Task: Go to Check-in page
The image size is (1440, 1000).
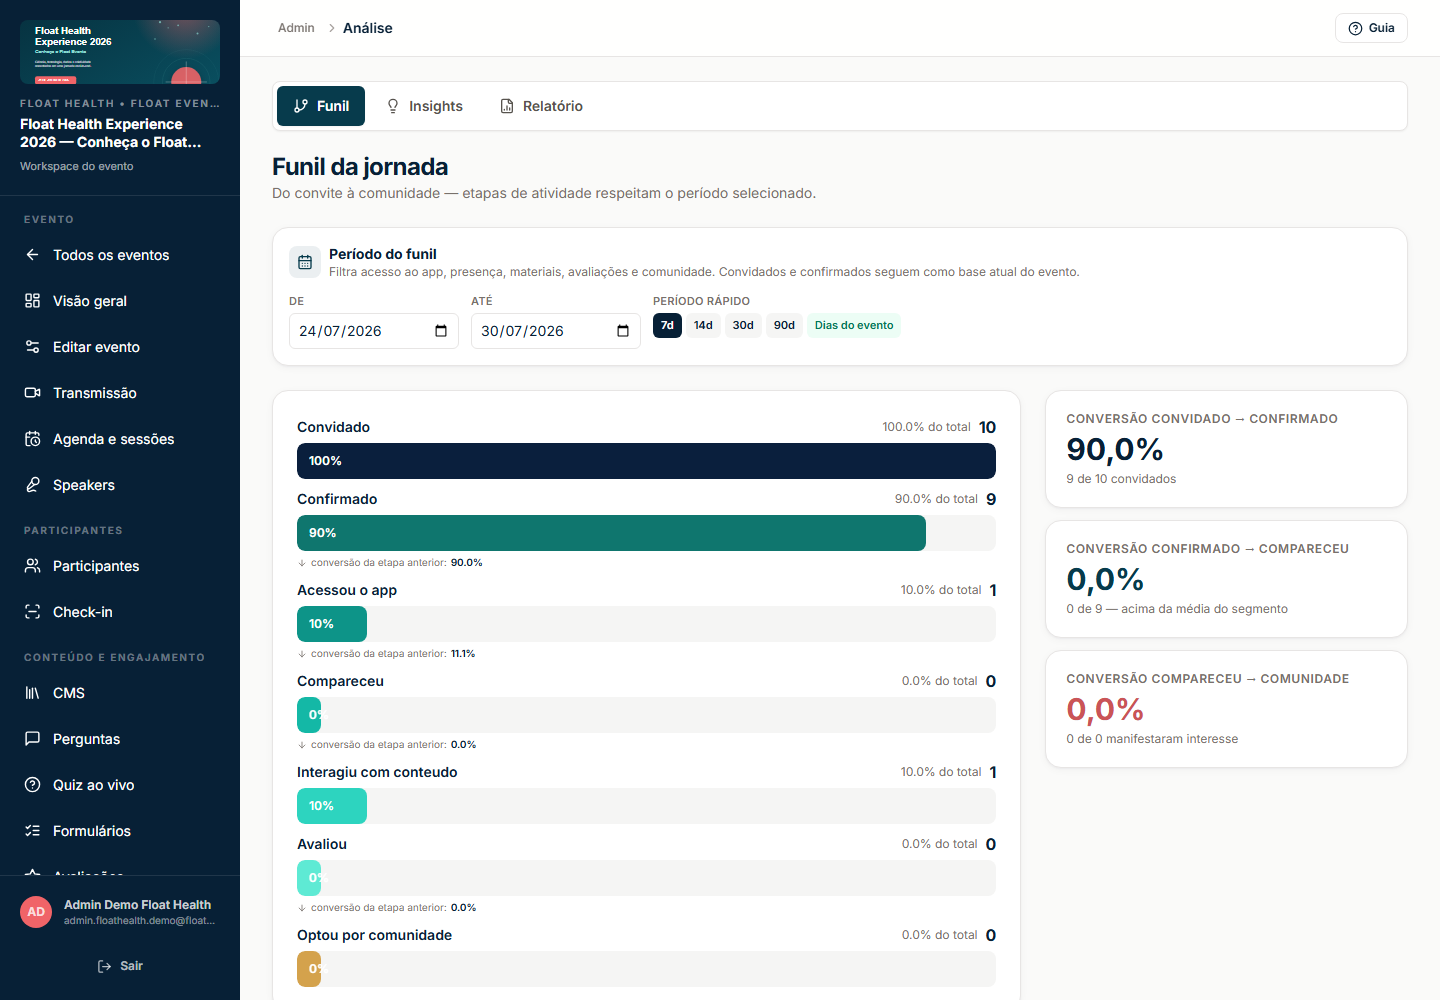Action: 120,612
